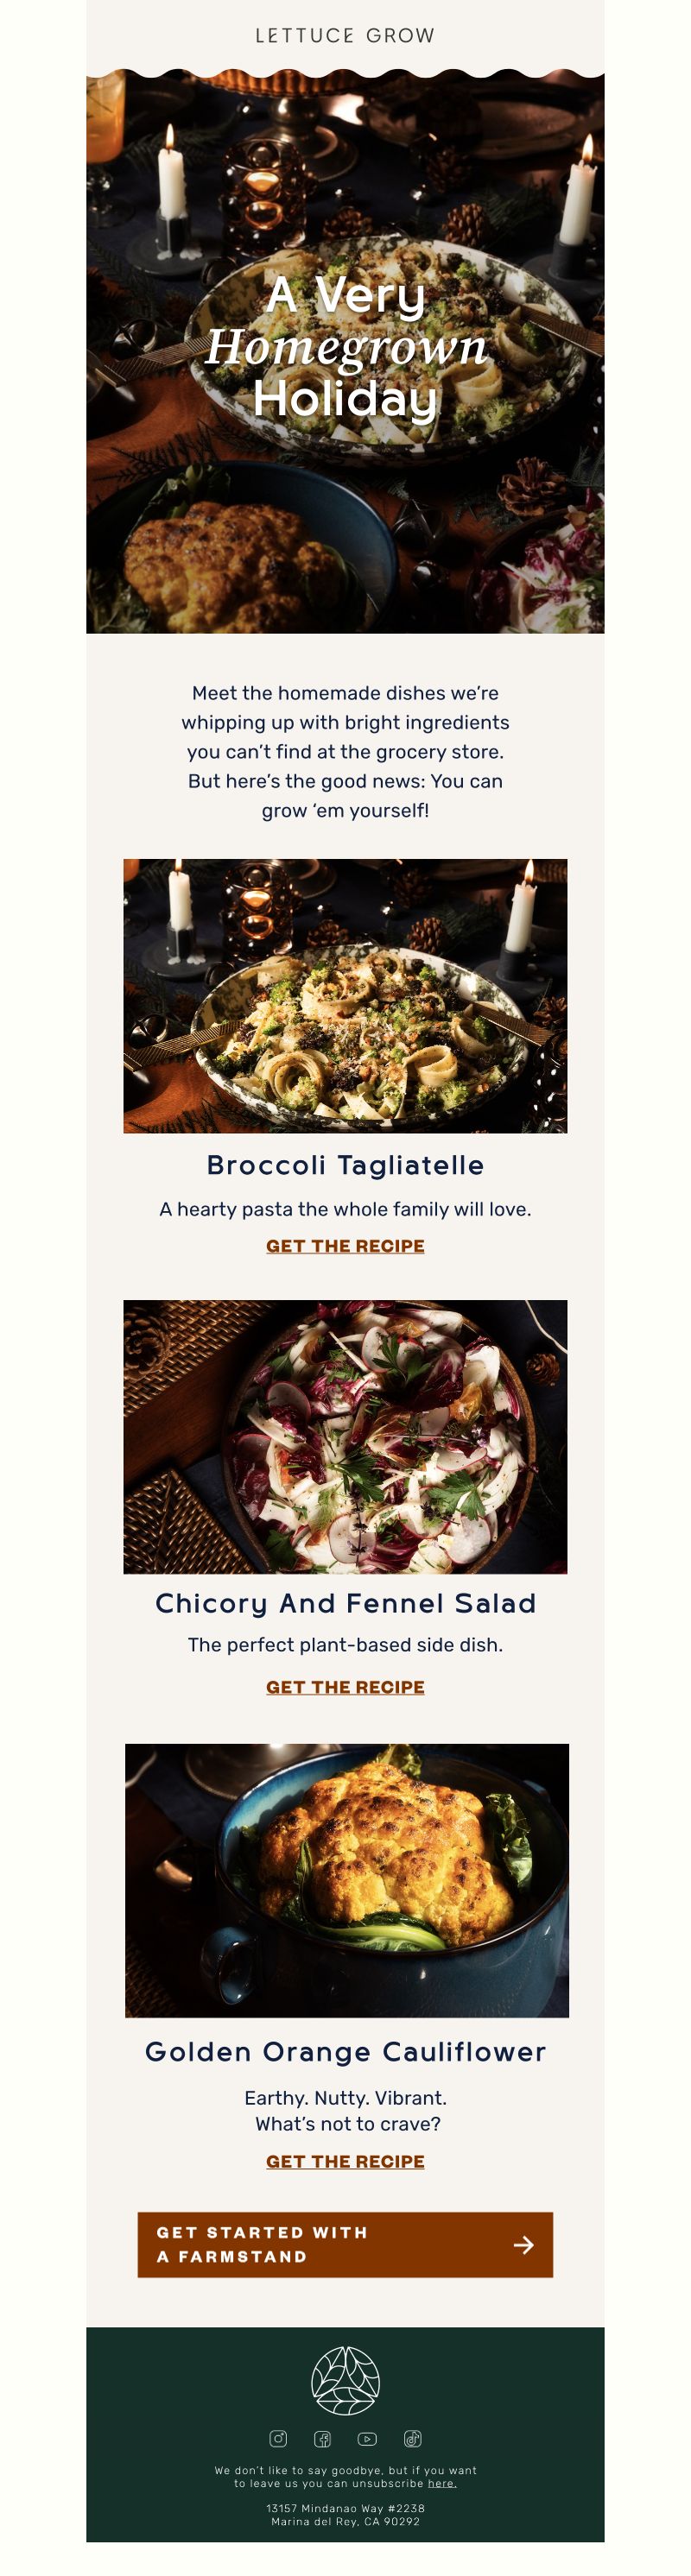
Task: Click the leaf logo in the footer
Action: coord(345,2380)
